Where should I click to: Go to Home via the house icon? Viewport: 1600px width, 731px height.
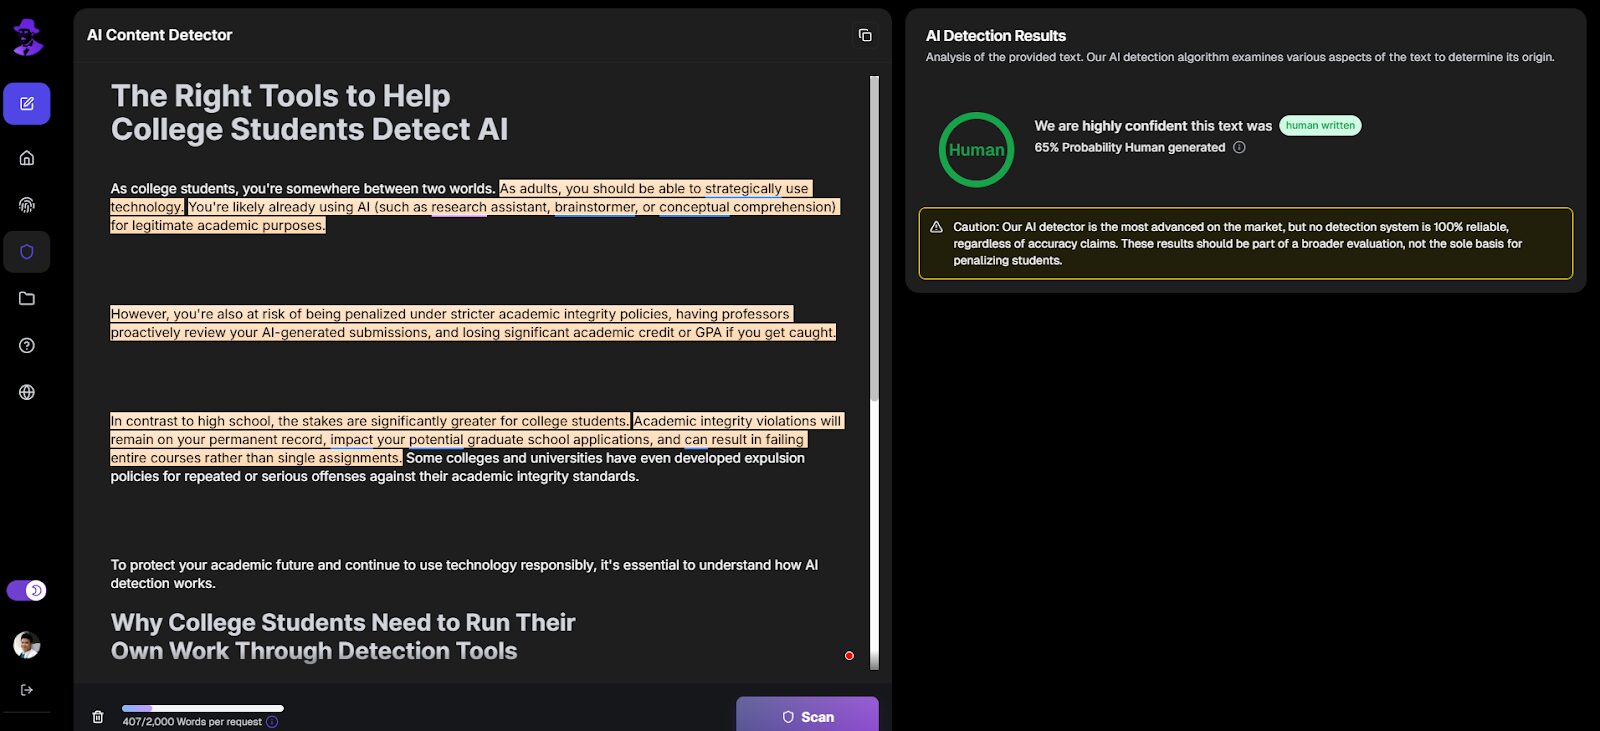click(27, 158)
